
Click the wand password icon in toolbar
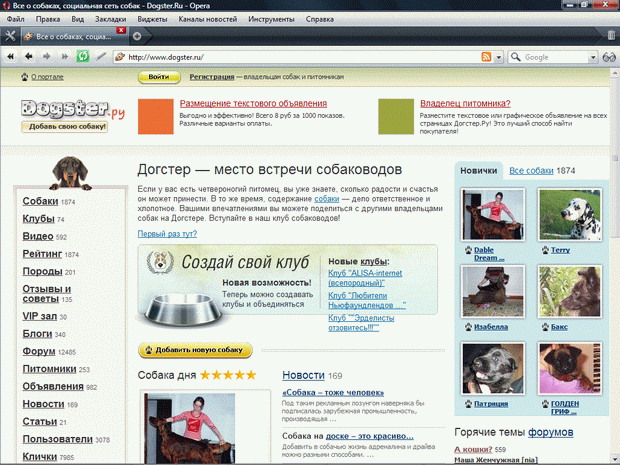[101, 57]
